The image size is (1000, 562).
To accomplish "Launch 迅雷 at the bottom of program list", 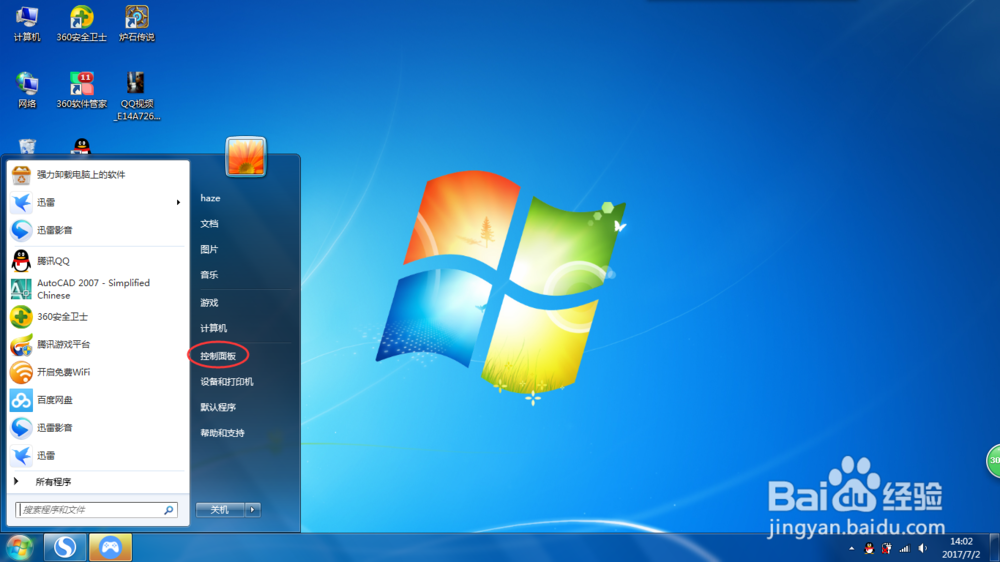I will (98, 455).
